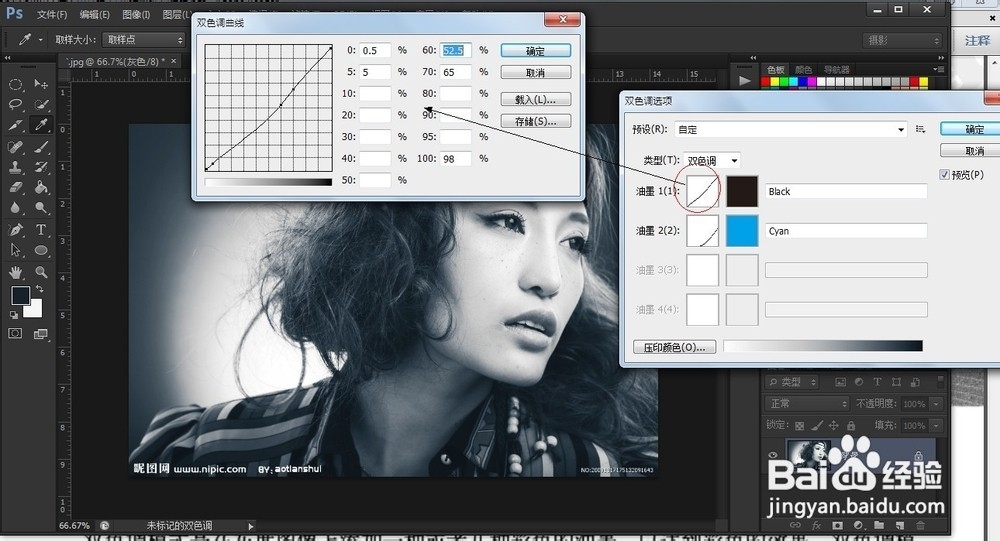This screenshot has width=1000, height=541.
Task: Open the opacity slider dropdown arrow
Action: (x=936, y=404)
